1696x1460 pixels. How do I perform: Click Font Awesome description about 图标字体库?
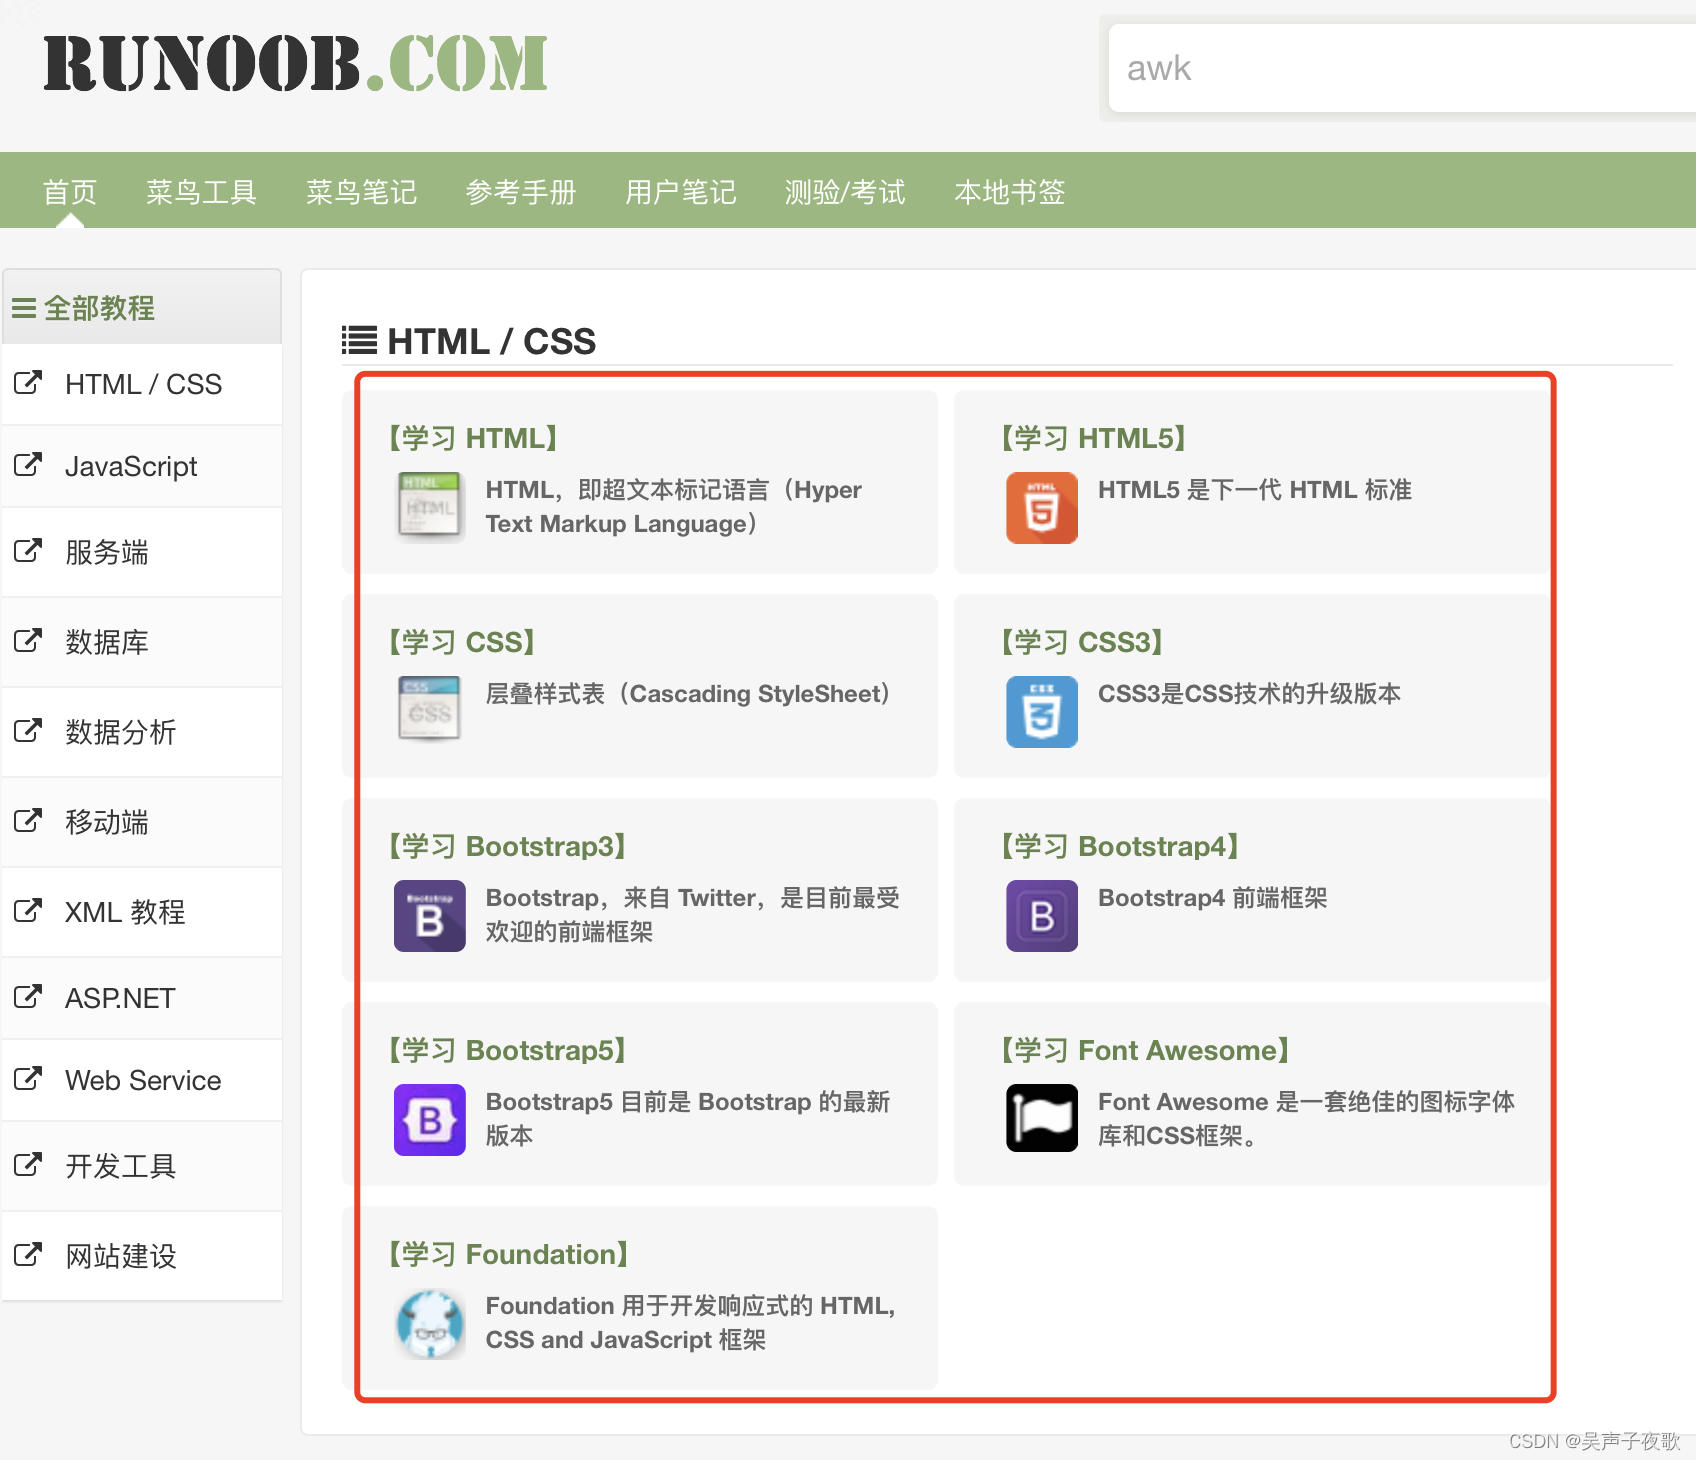1306,1119
